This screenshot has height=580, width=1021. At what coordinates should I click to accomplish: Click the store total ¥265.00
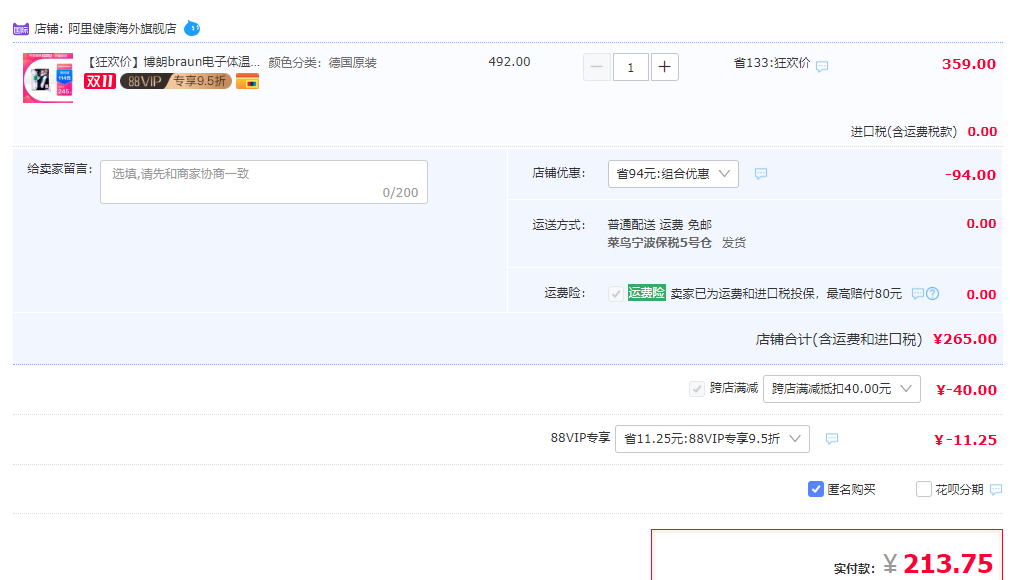(x=965, y=339)
